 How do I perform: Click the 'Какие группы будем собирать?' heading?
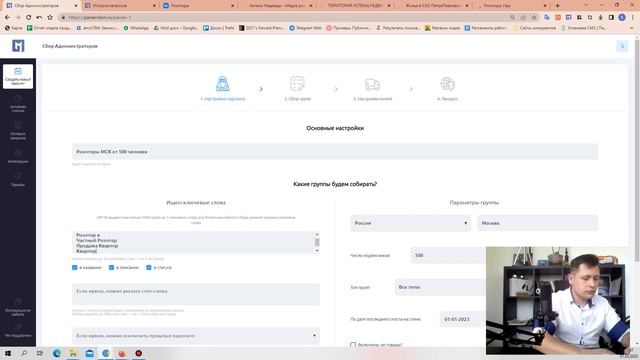(x=335, y=184)
